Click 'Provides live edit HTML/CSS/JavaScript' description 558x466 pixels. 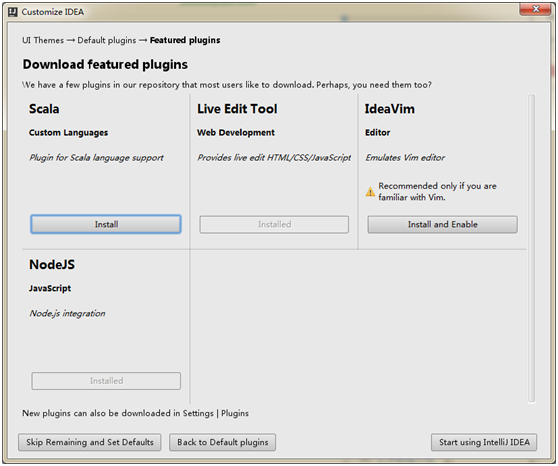click(274, 158)
